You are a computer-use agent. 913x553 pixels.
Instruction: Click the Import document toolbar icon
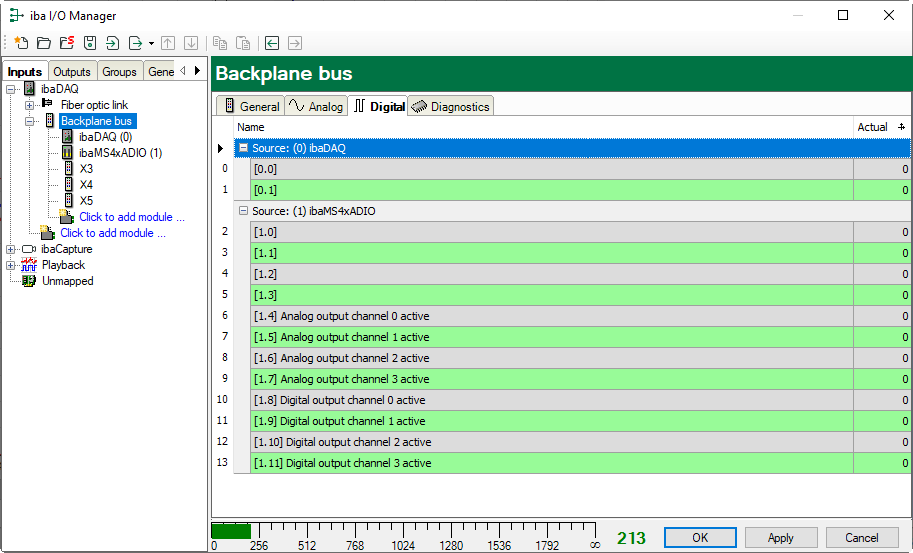click(x=113, y=43)
